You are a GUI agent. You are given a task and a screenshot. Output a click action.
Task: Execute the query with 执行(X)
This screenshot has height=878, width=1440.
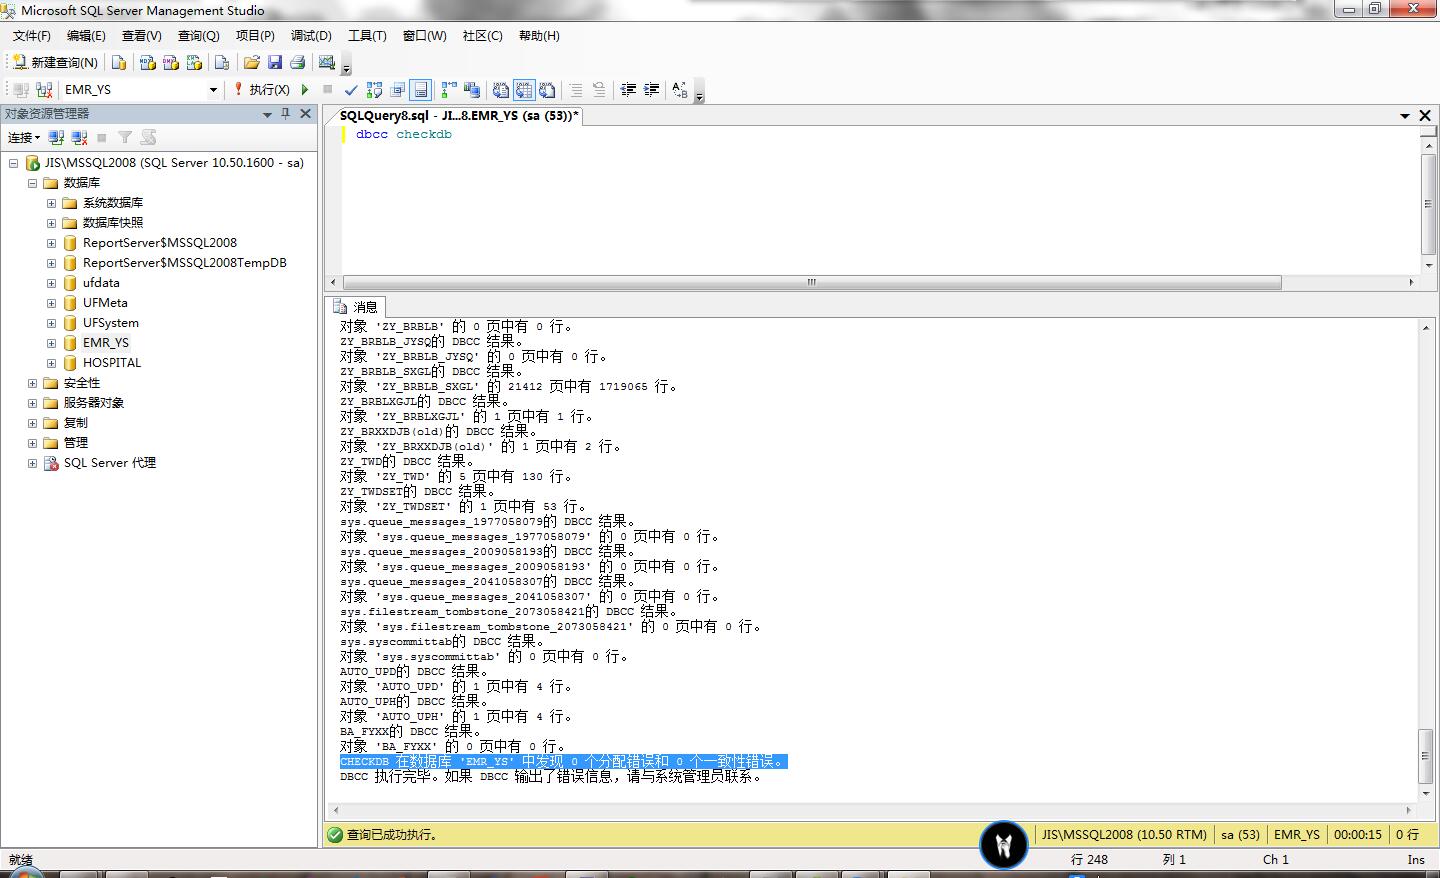(x=261, y=90)
